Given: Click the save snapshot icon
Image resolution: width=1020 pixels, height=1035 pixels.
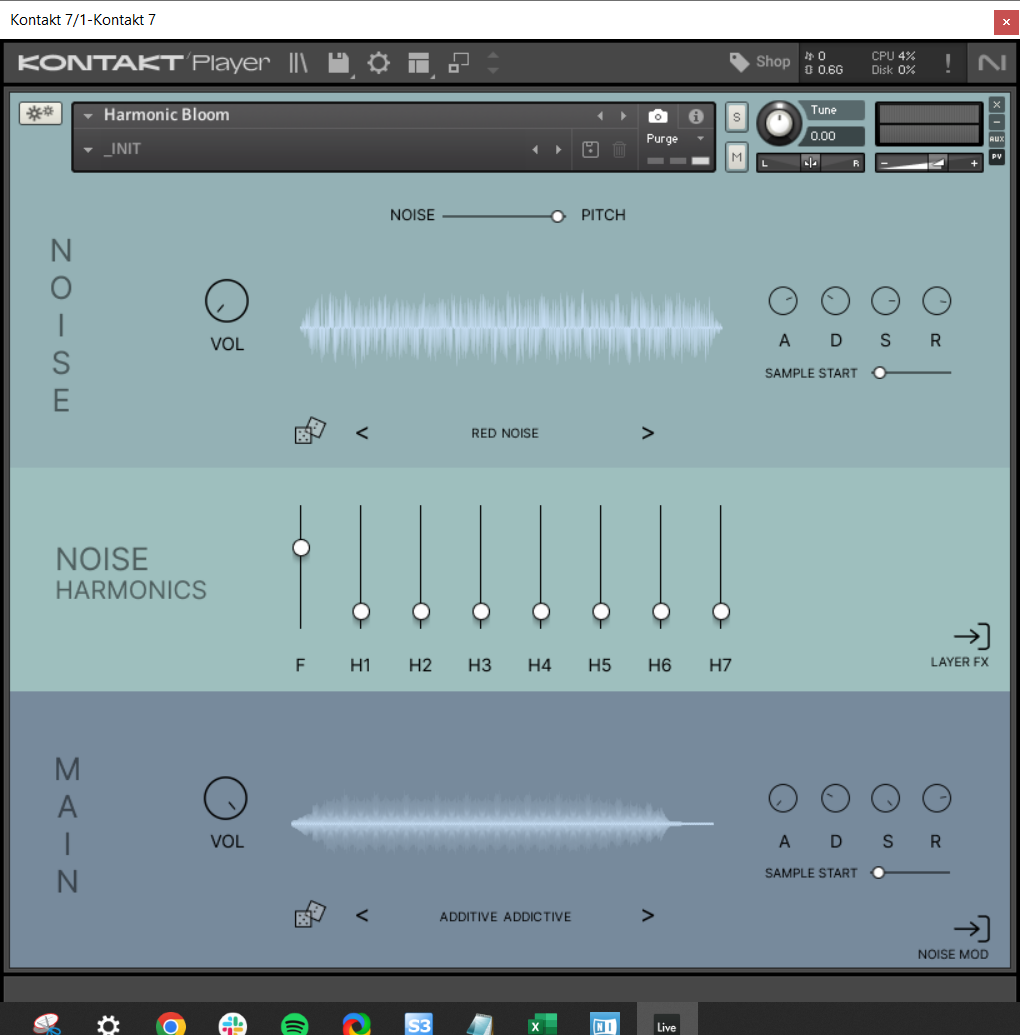Looking at the screenshot, I should (590, 150).
